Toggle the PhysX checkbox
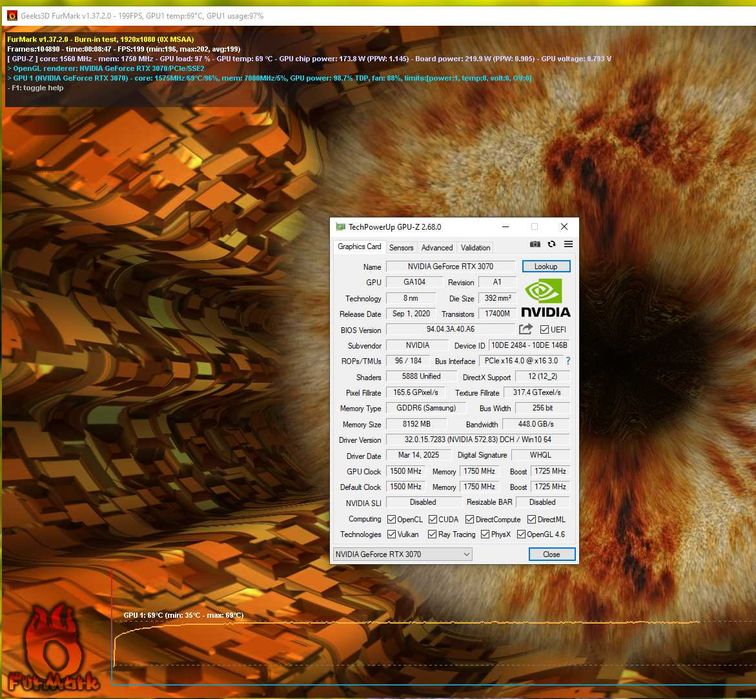The width and height of the screenshot is (756, 699). (485, 534)
